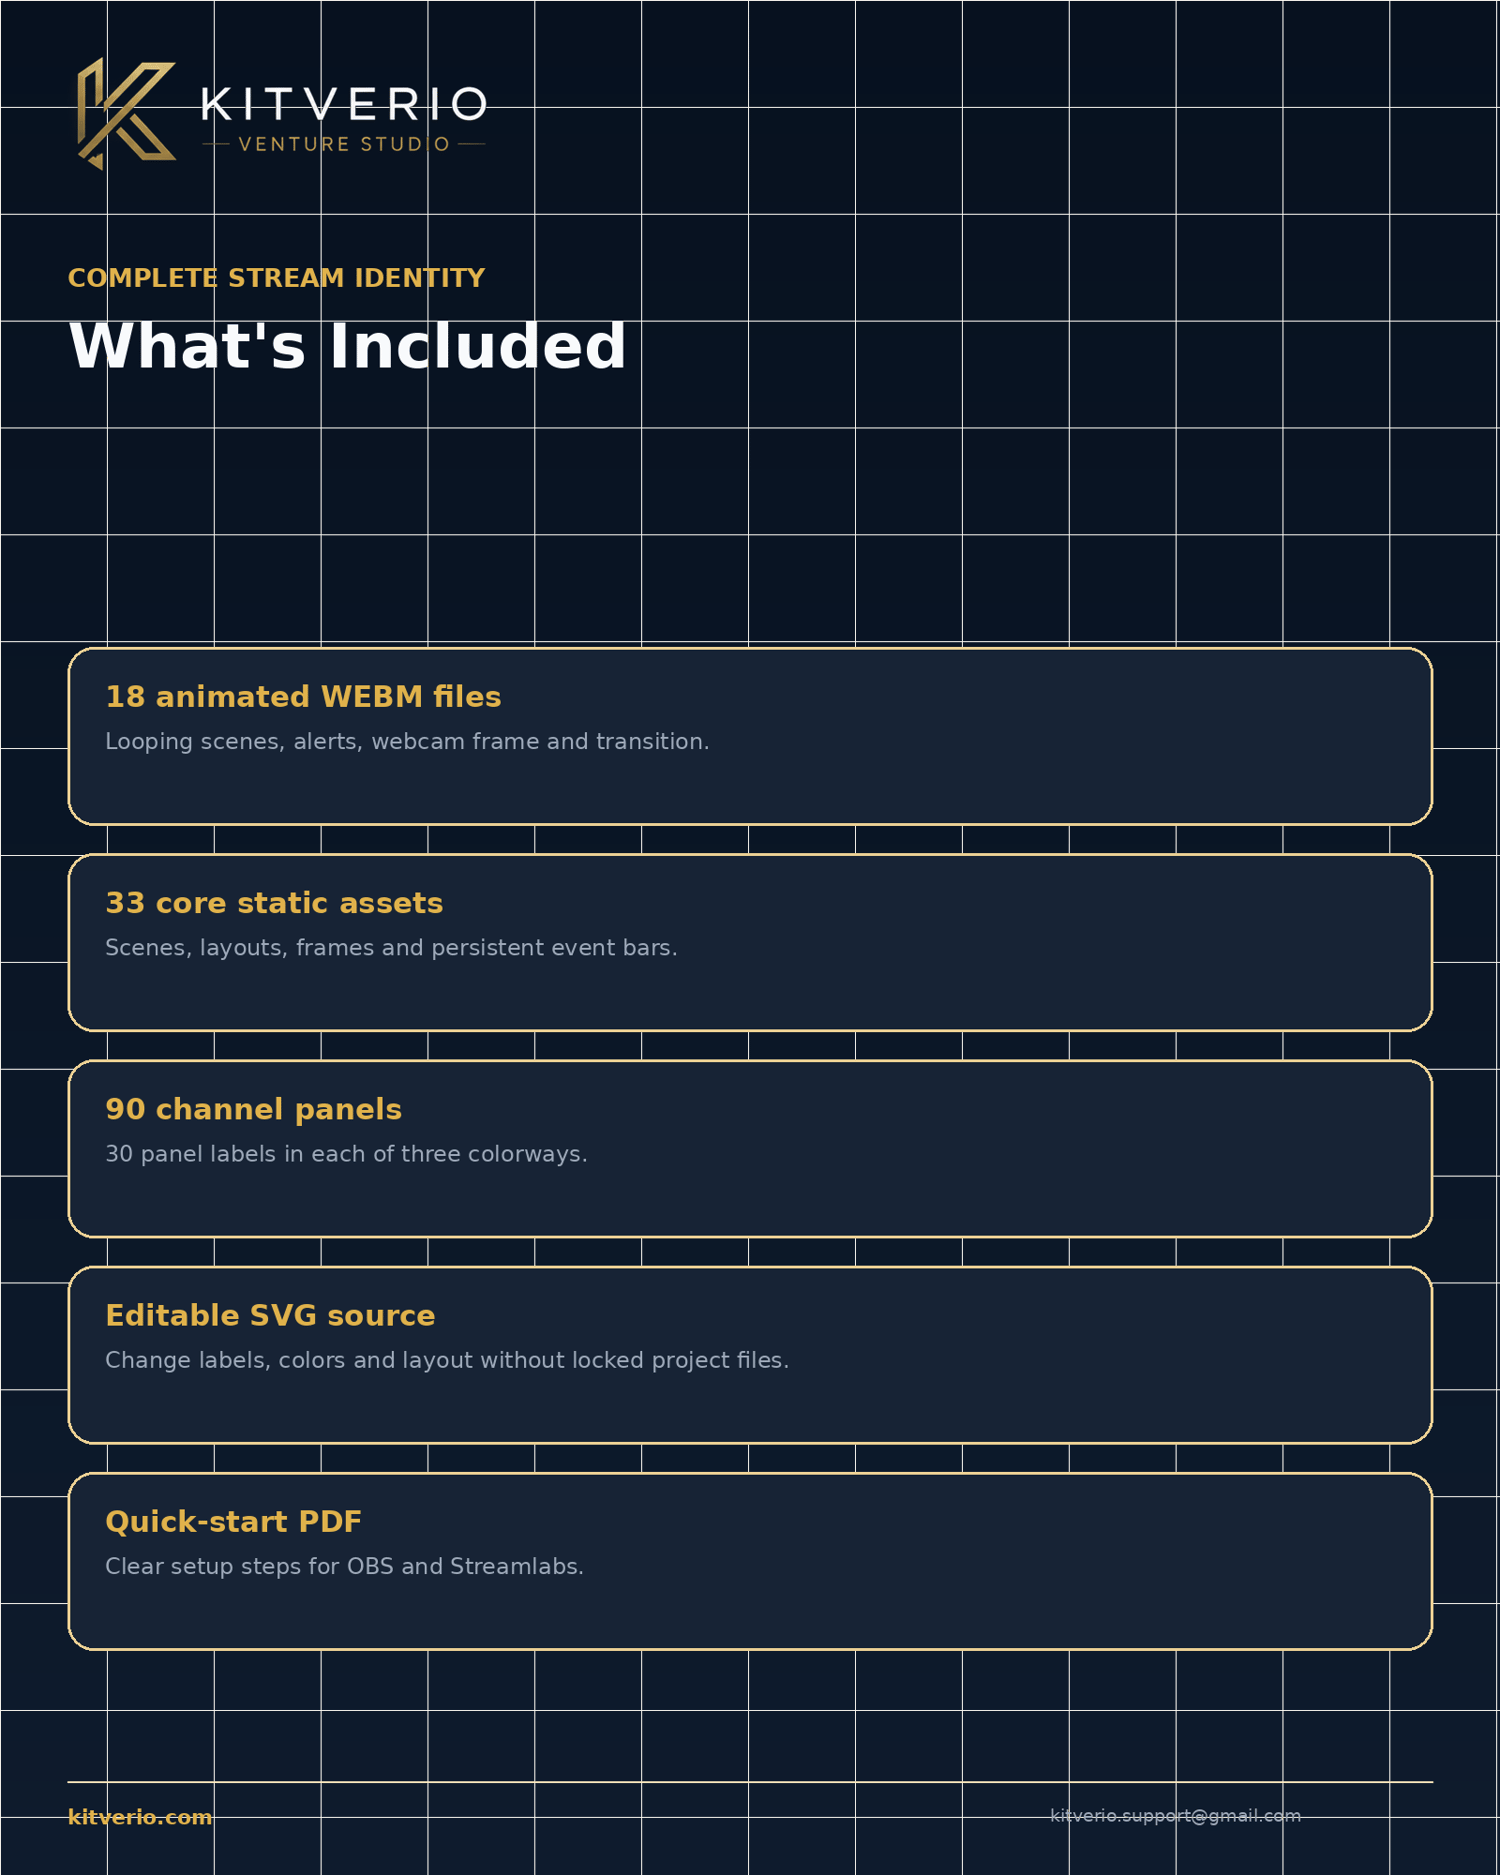Viewport: 1500px width, 1875px height.
Task: Select the 18 animated WEBM files heading
Action: (x=303, y=697)
